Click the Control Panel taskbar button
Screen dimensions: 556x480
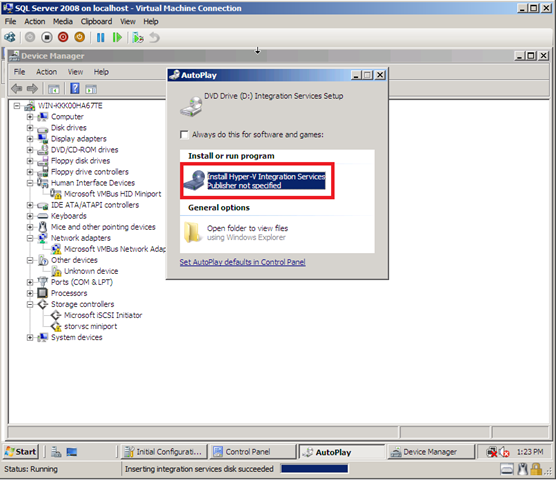(x=253, y=452)
